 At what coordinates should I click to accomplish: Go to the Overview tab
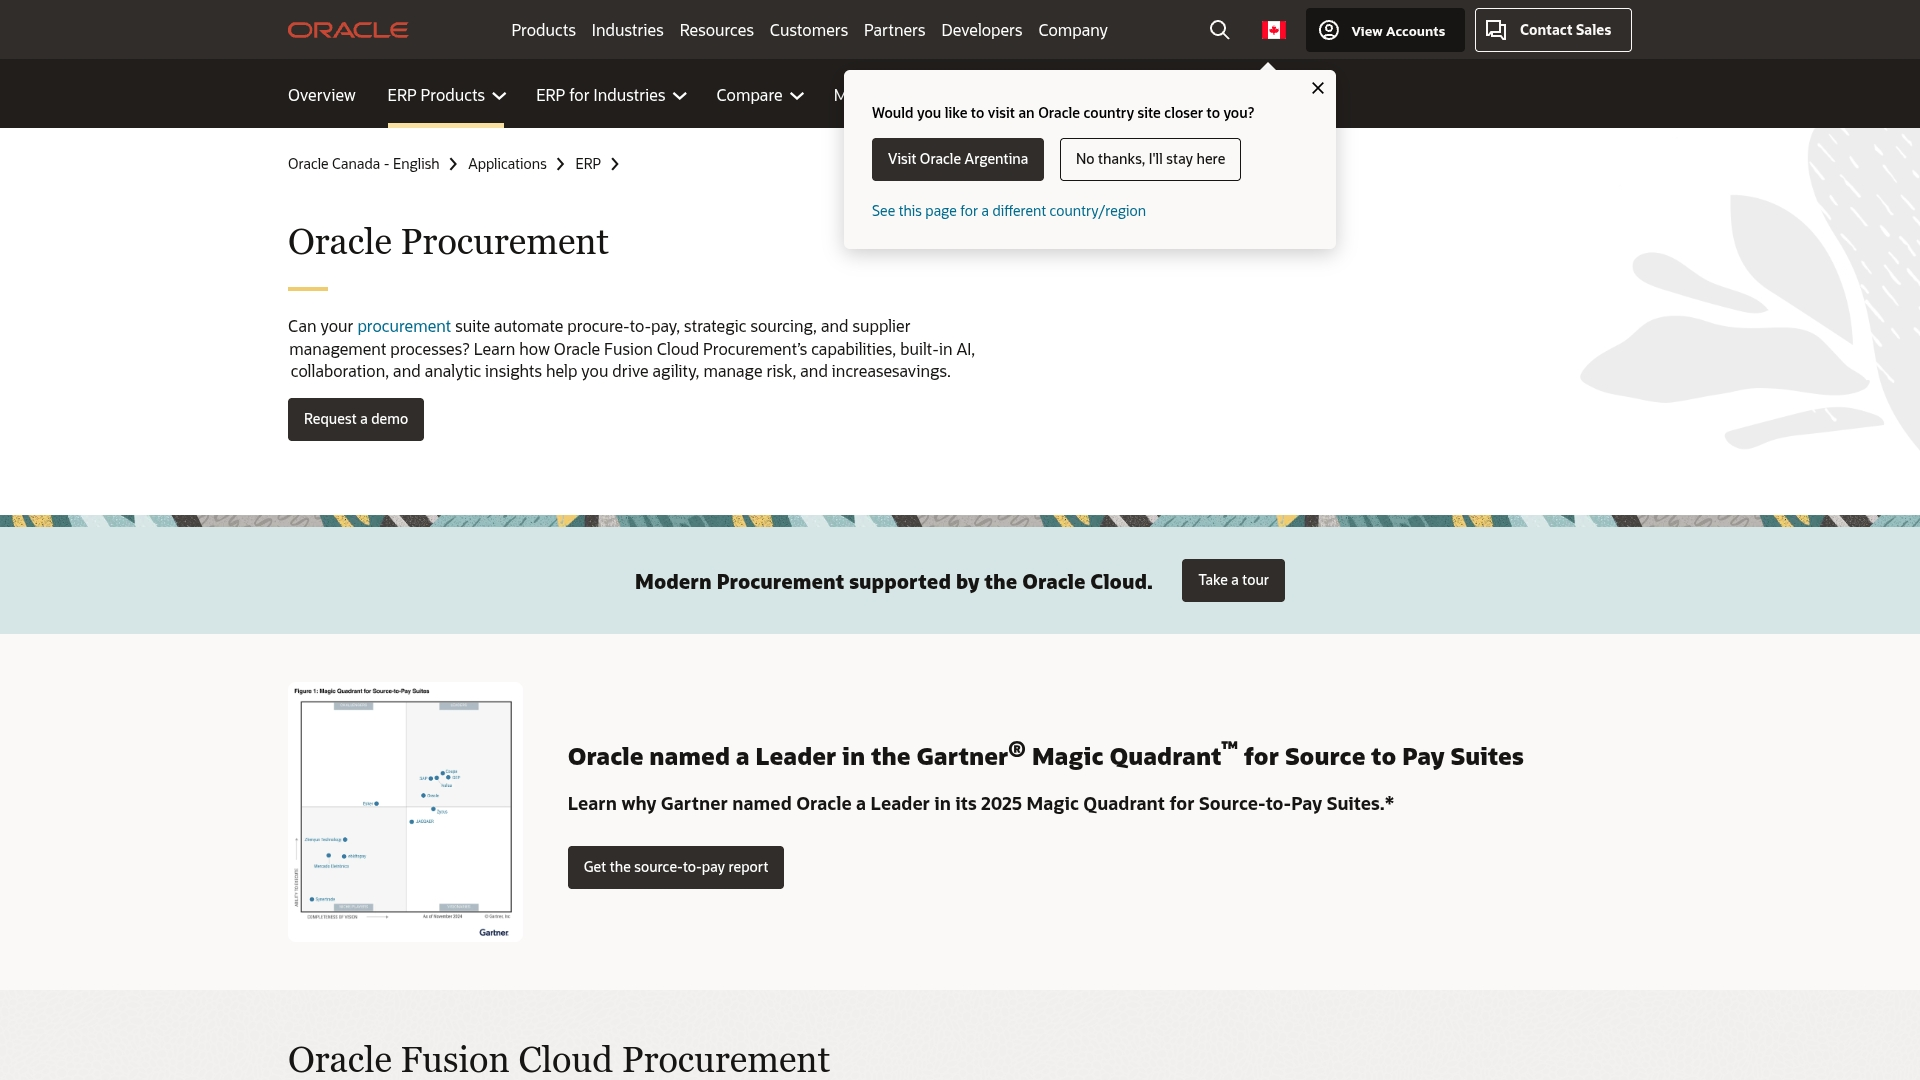click(x=321, y=95)
